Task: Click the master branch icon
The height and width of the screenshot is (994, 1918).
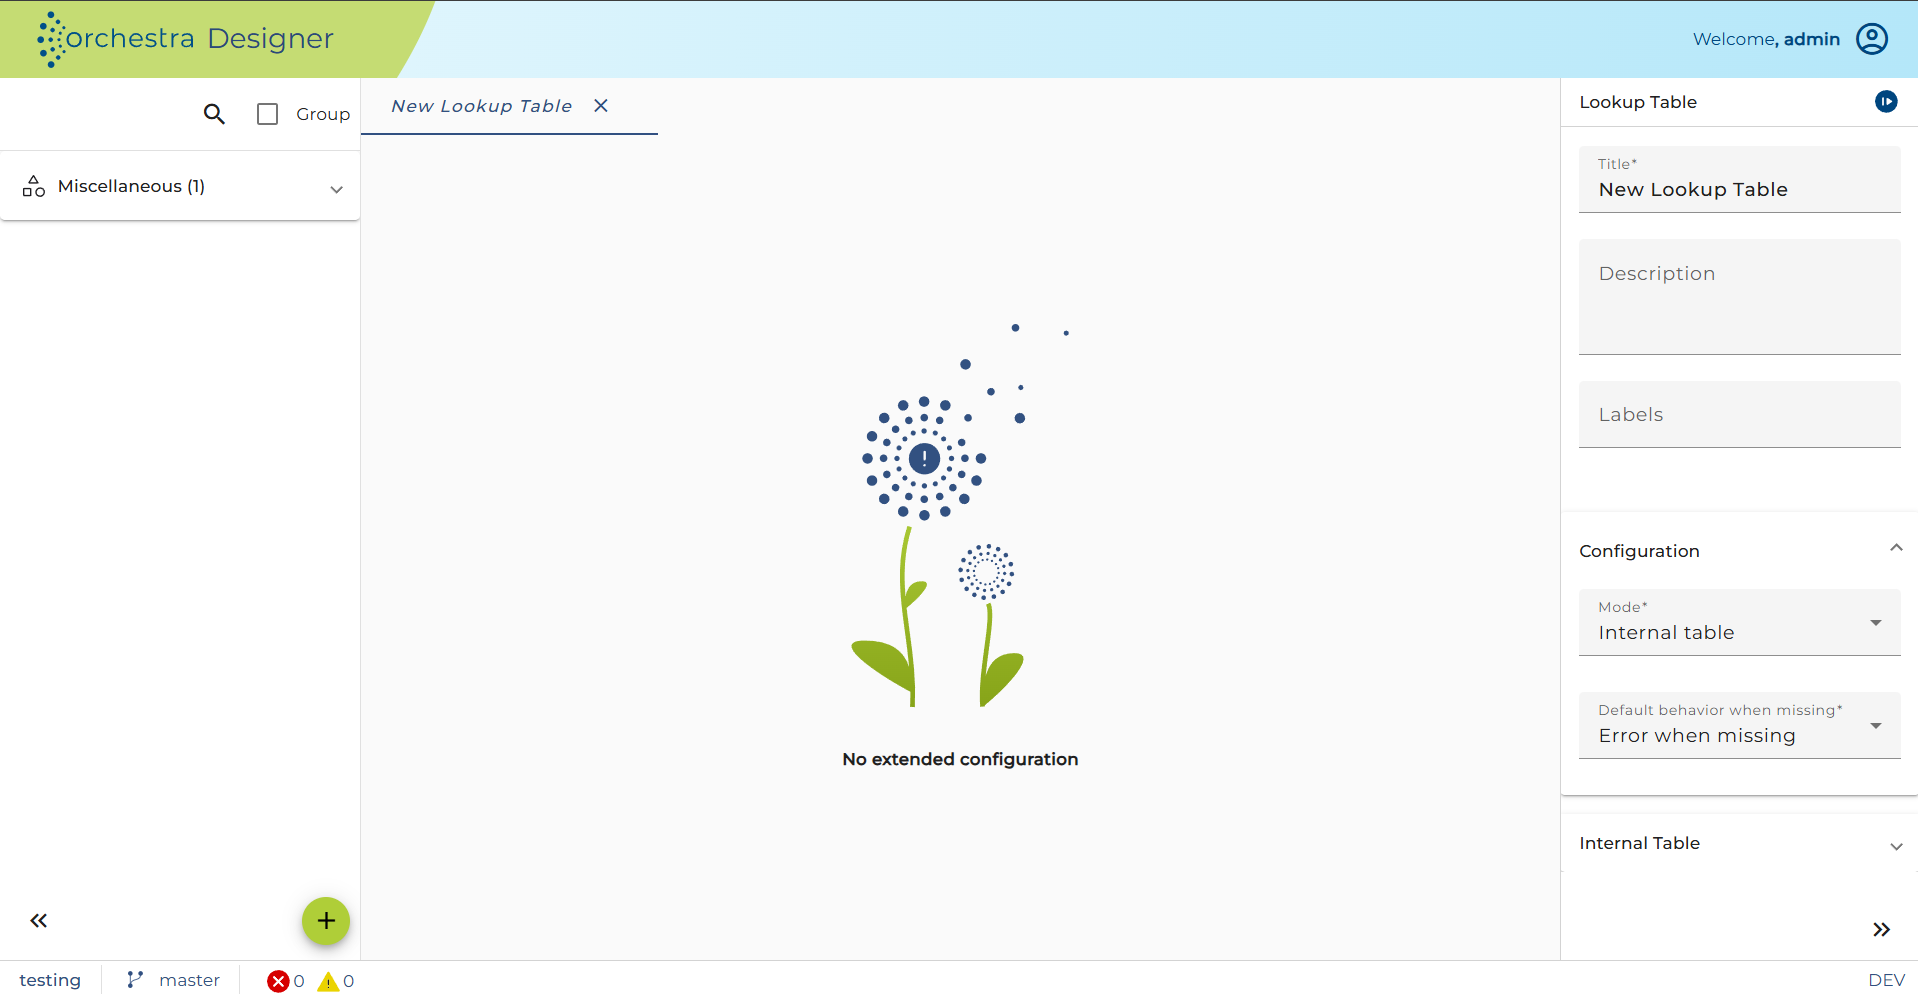Action: (x=135, y=980)
